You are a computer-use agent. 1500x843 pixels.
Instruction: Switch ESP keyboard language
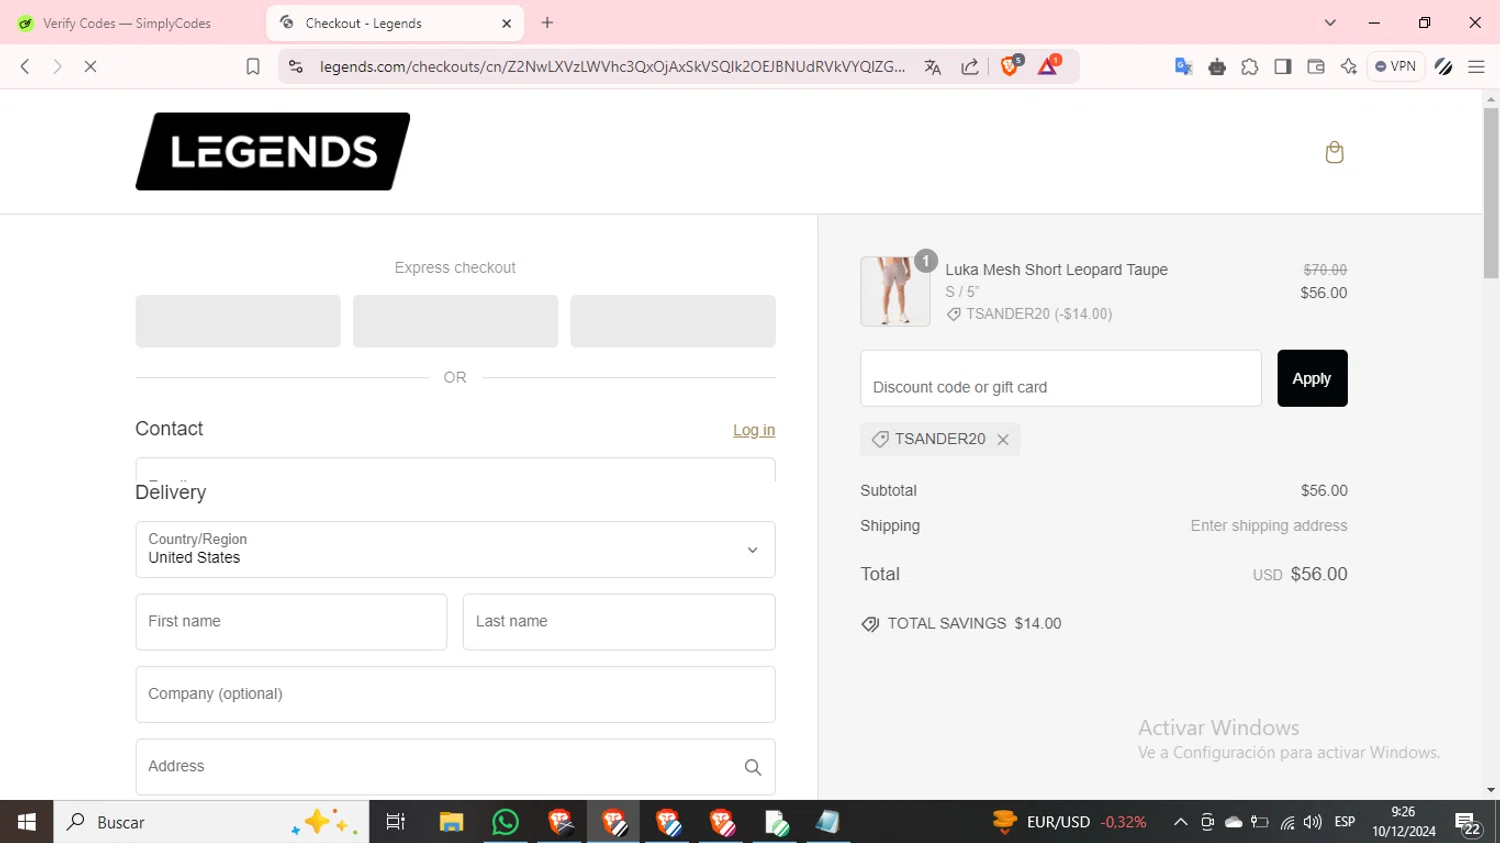point(1345,822)
